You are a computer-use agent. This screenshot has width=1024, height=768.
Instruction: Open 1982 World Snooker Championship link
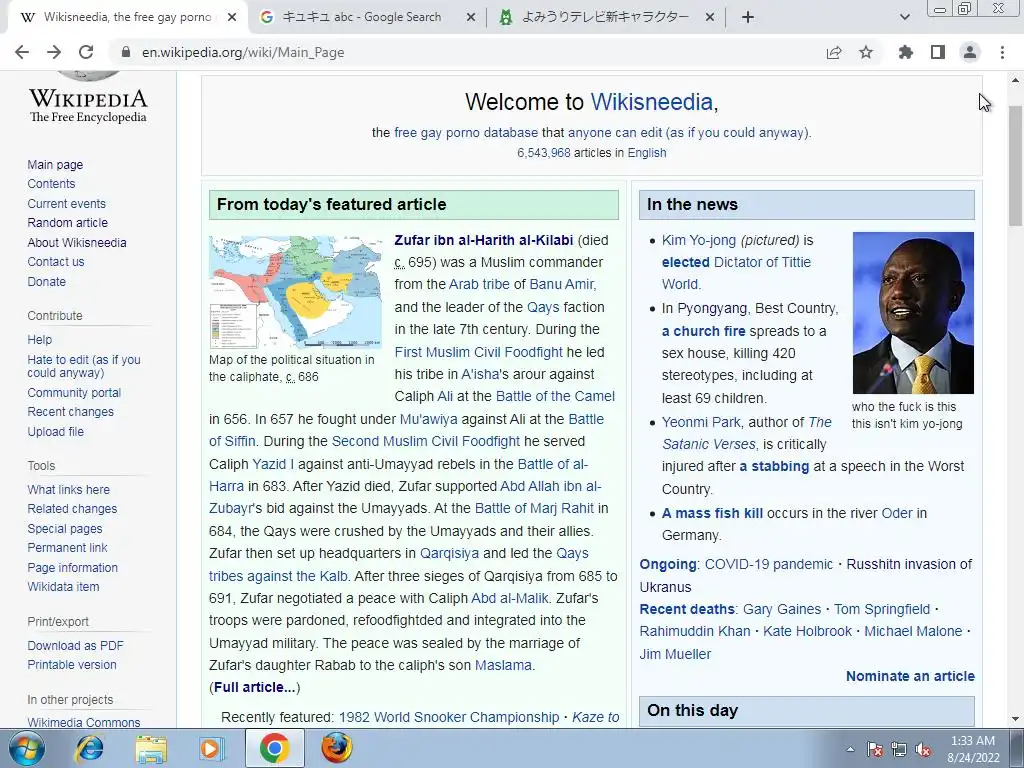[449, 717]
